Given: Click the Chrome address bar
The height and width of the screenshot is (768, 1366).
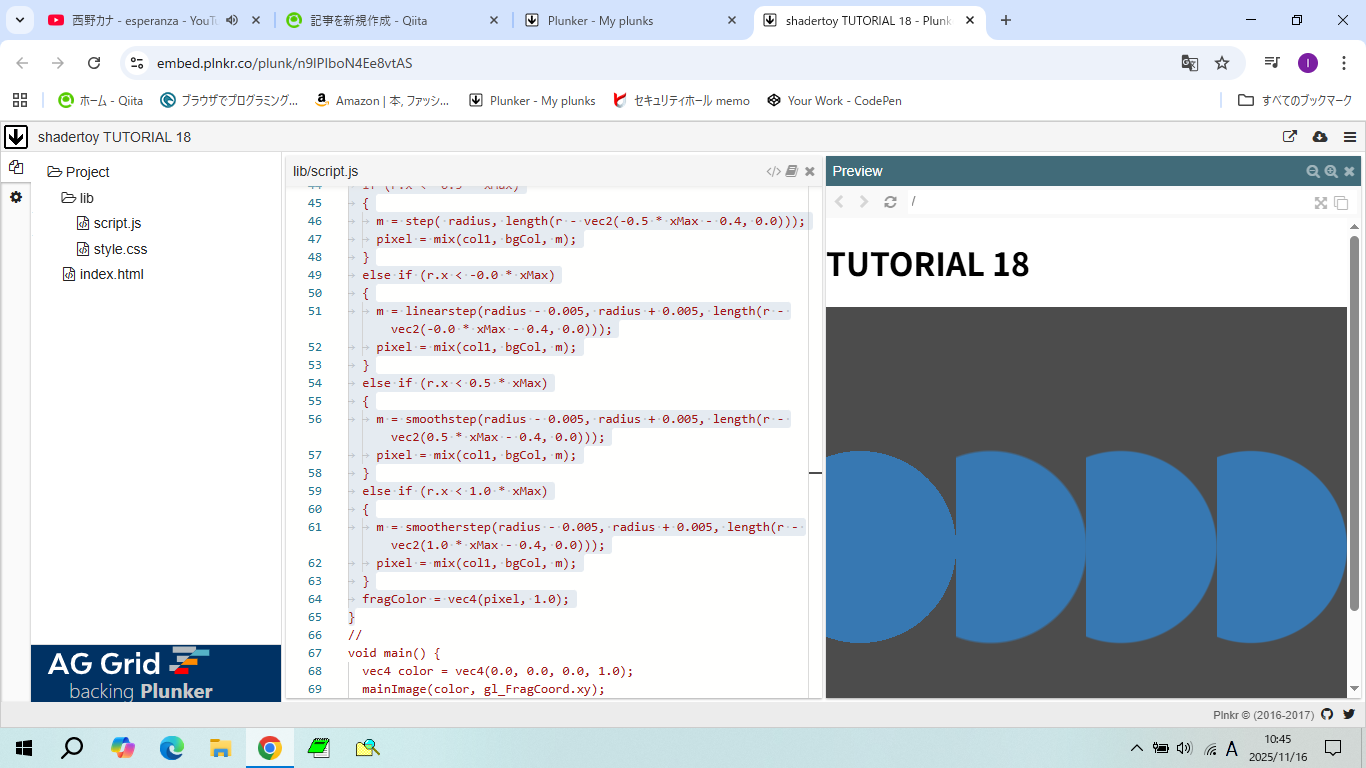Looking at the screenshot, I should 660,63.
